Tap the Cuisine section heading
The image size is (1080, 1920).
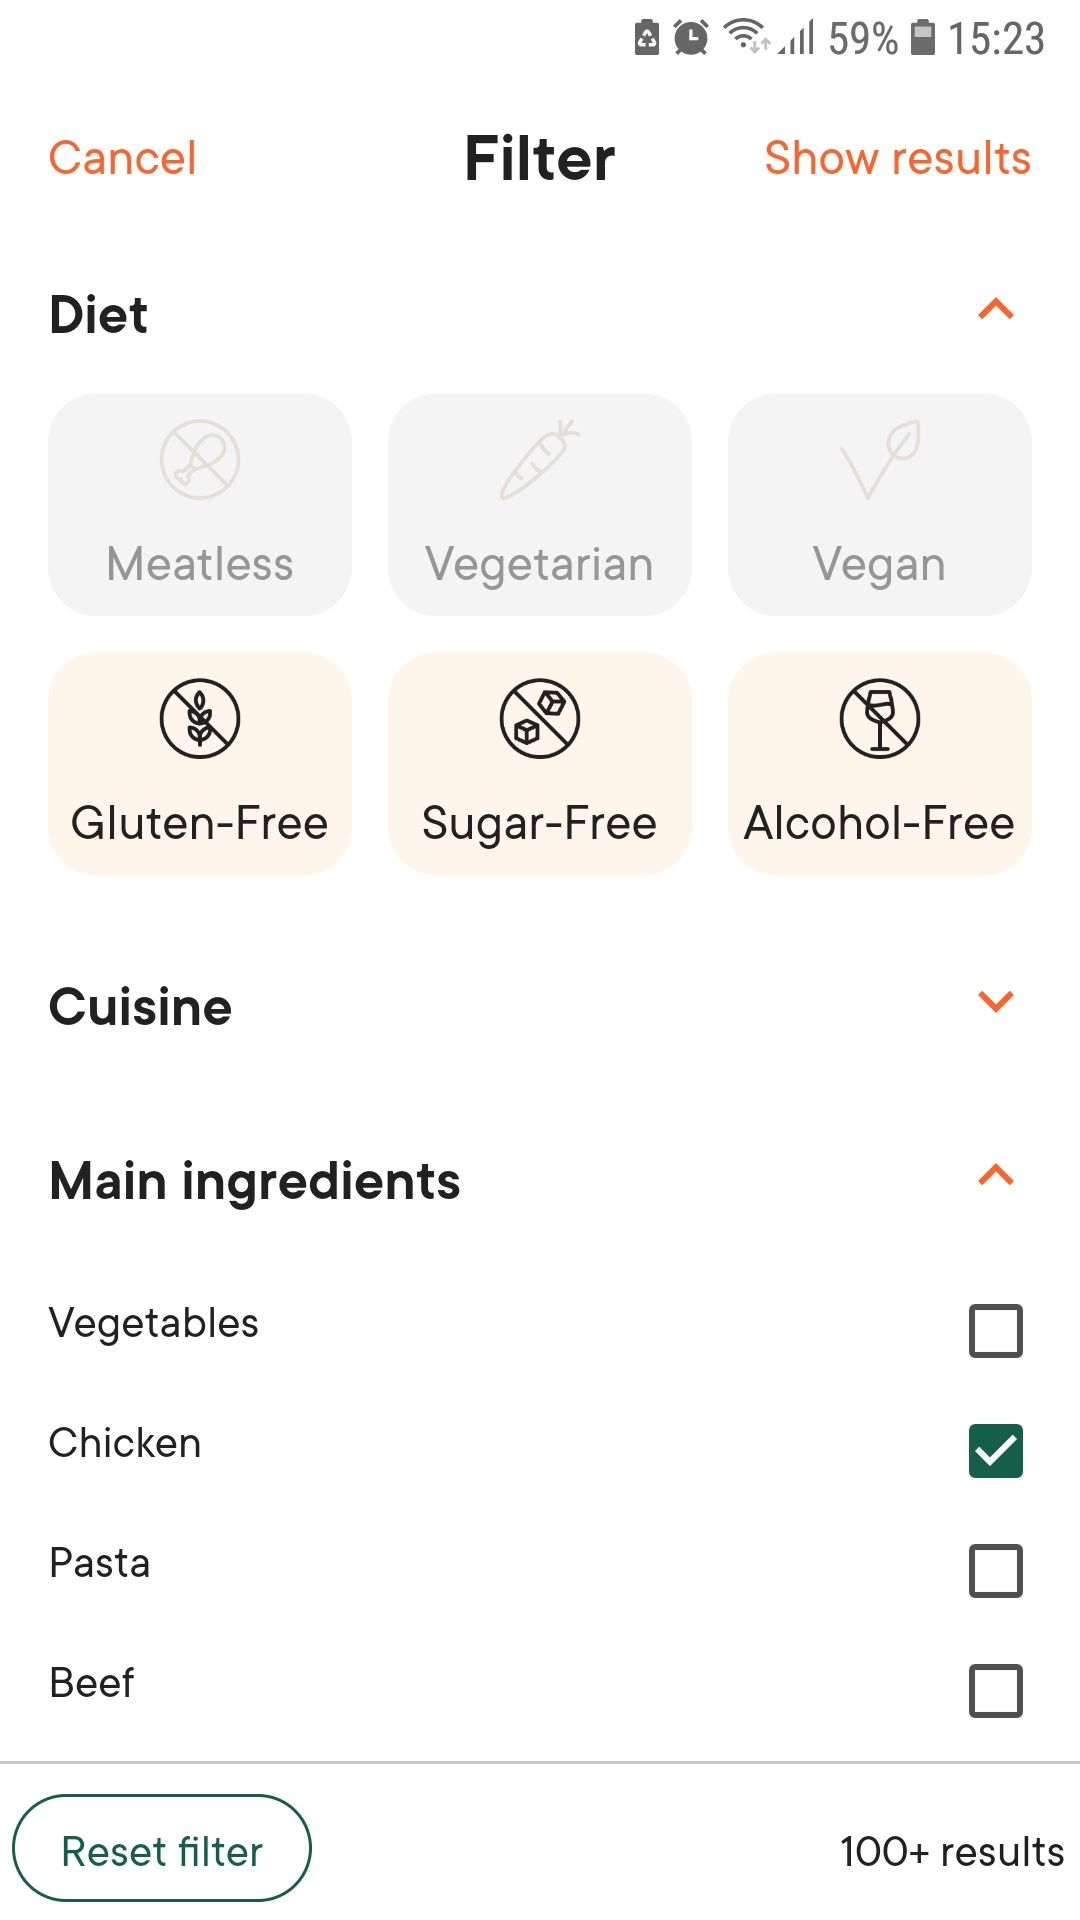point(141,1006)
